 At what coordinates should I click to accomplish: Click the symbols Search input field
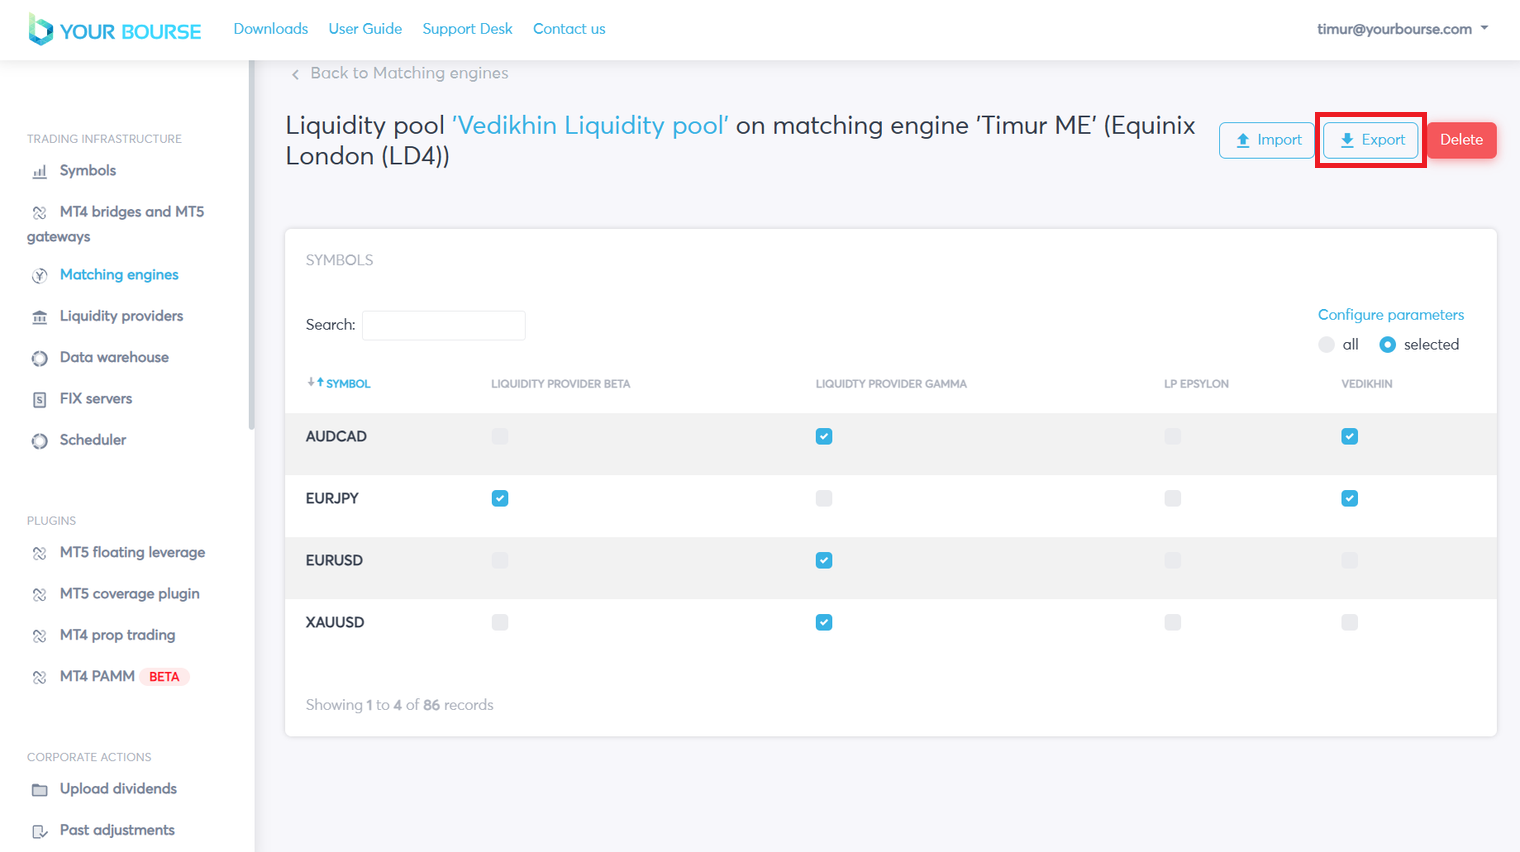coord(444,325)
